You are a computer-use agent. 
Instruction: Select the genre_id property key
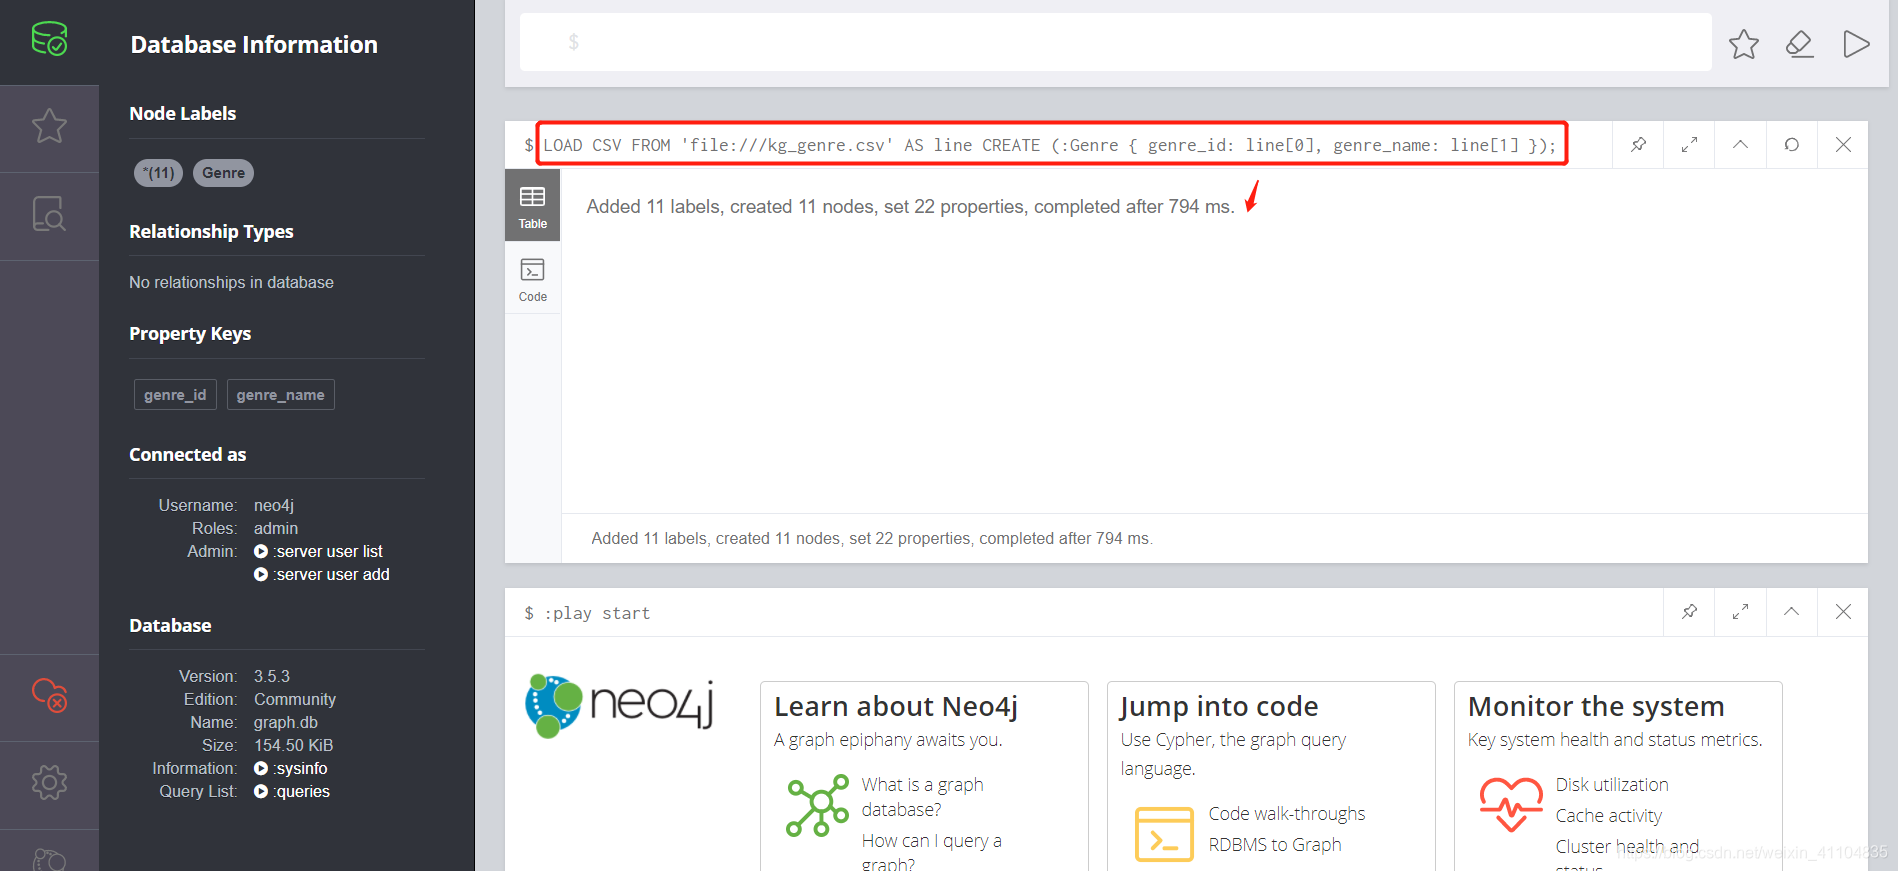(x=175, y=395)
